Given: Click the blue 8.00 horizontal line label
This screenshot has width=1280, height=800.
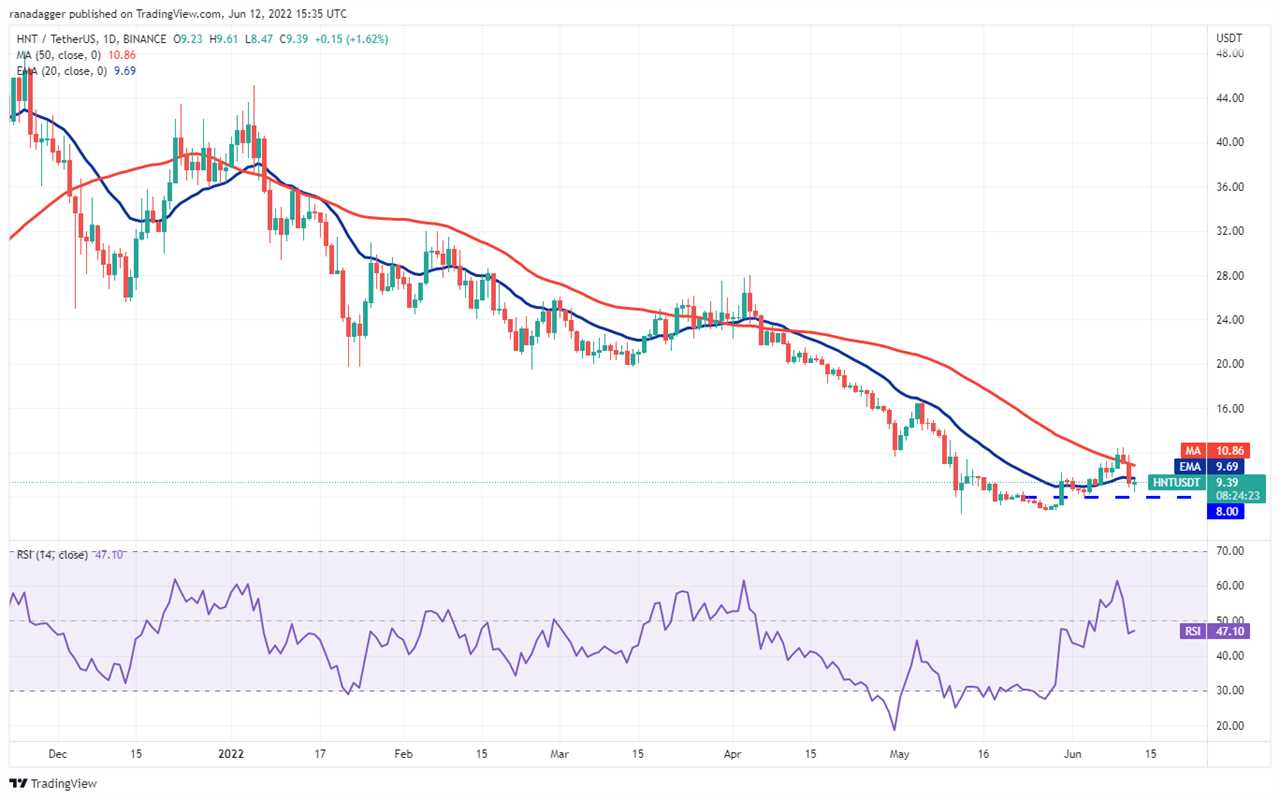Looking at the screenshot, I should tap(1228, 511).
